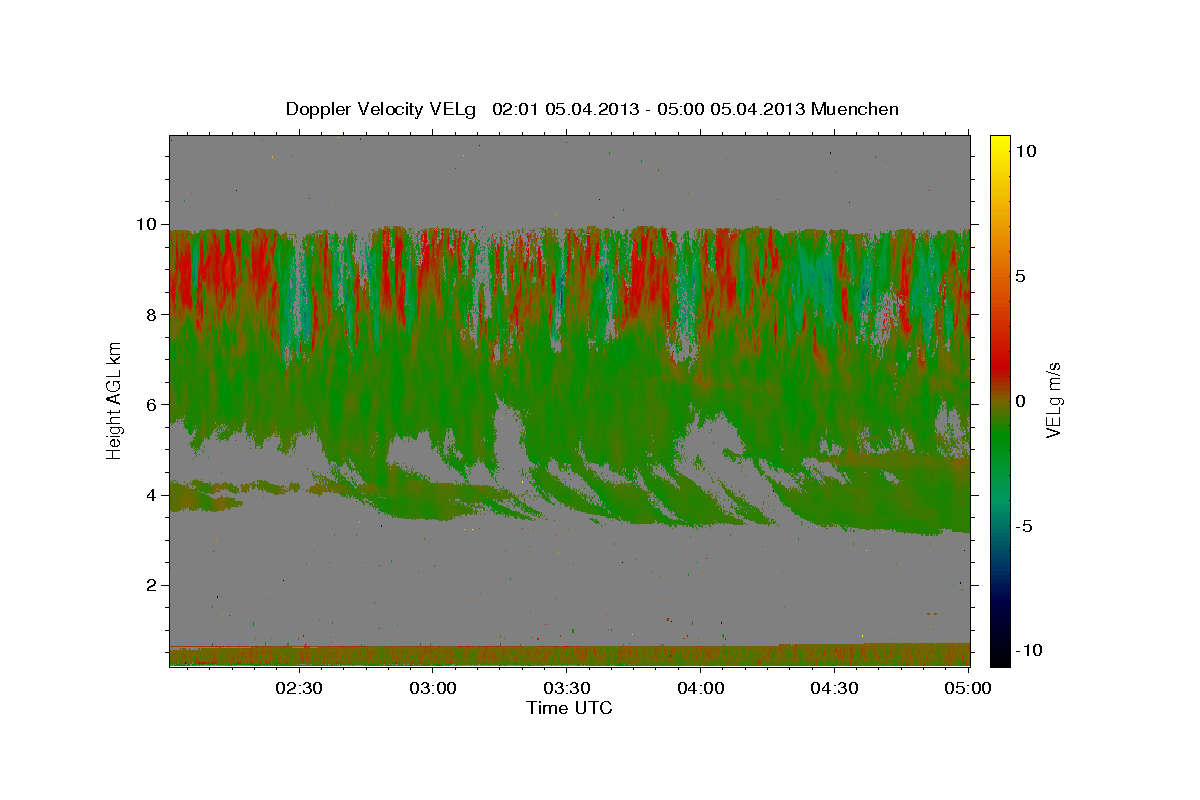1200x800 pixels.
Task: Pick the yellow top of the colorbar
Action: point(999,145)
